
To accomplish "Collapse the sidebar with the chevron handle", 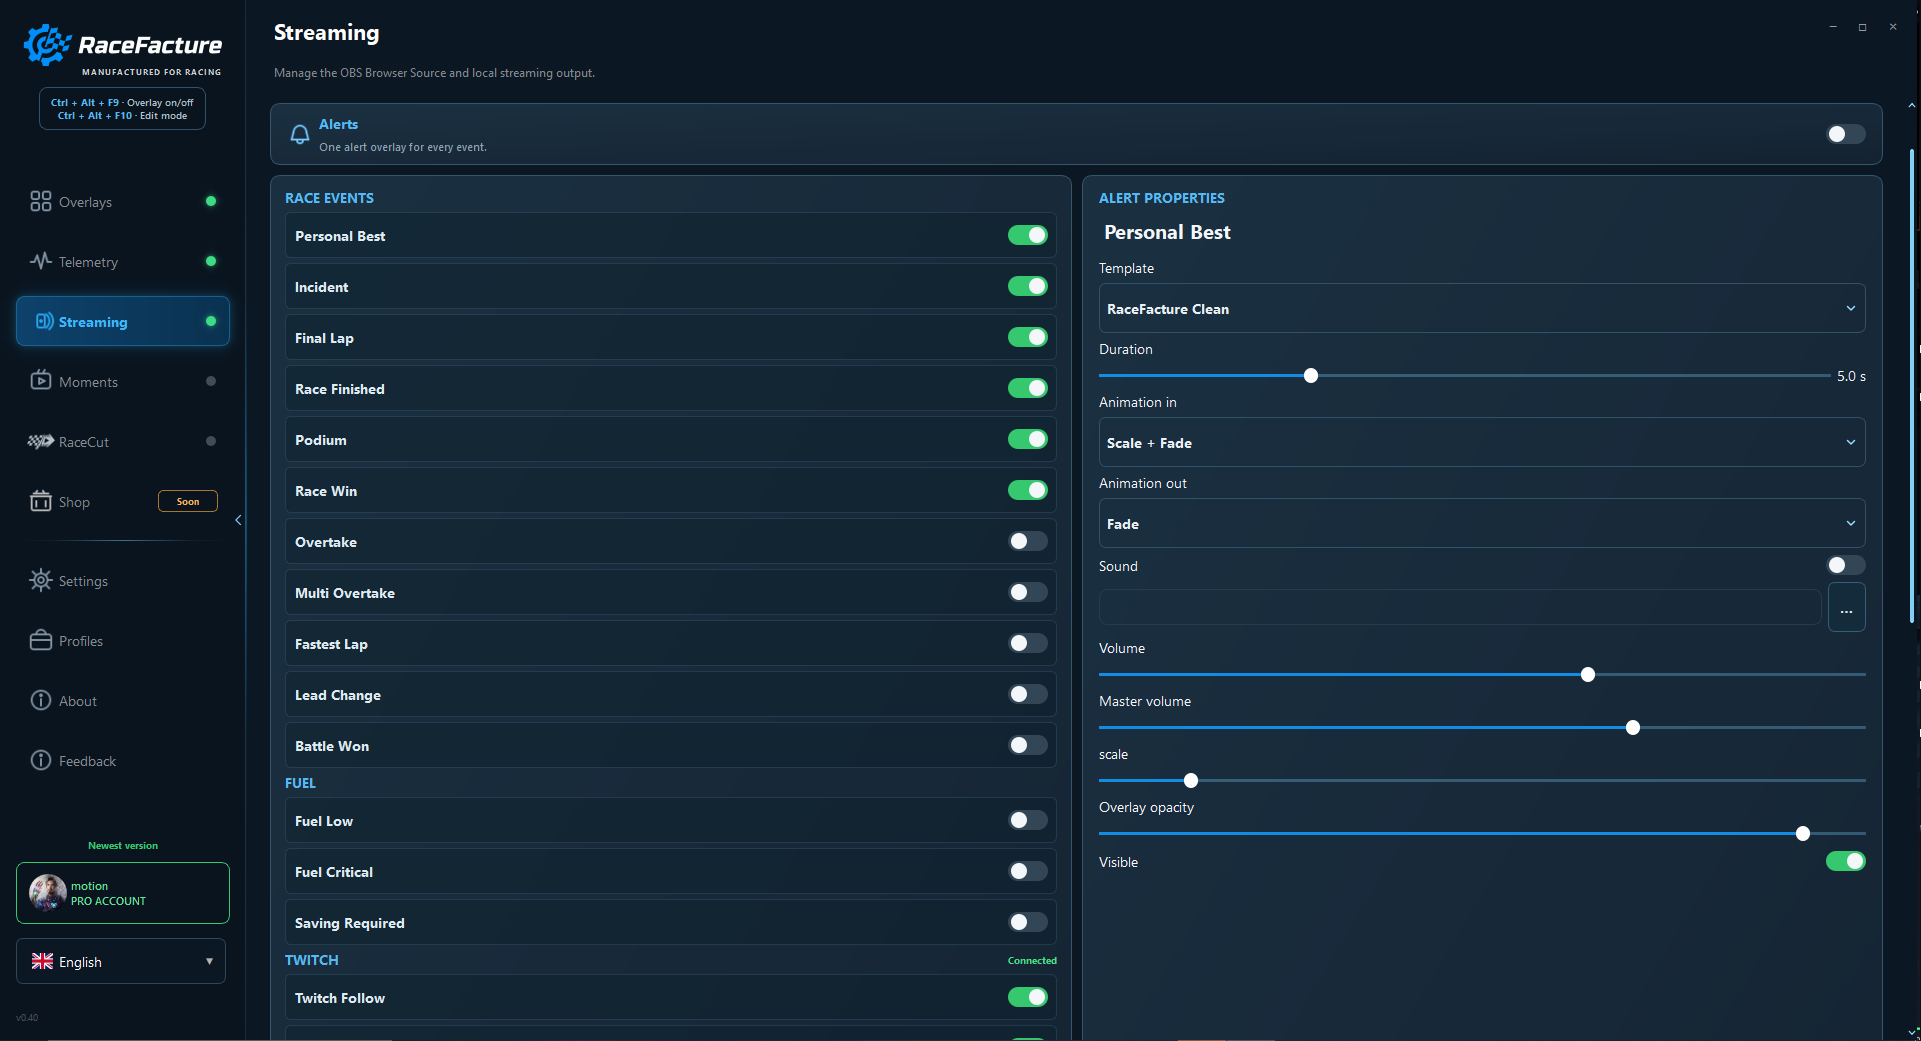I will tap(238, 520).
